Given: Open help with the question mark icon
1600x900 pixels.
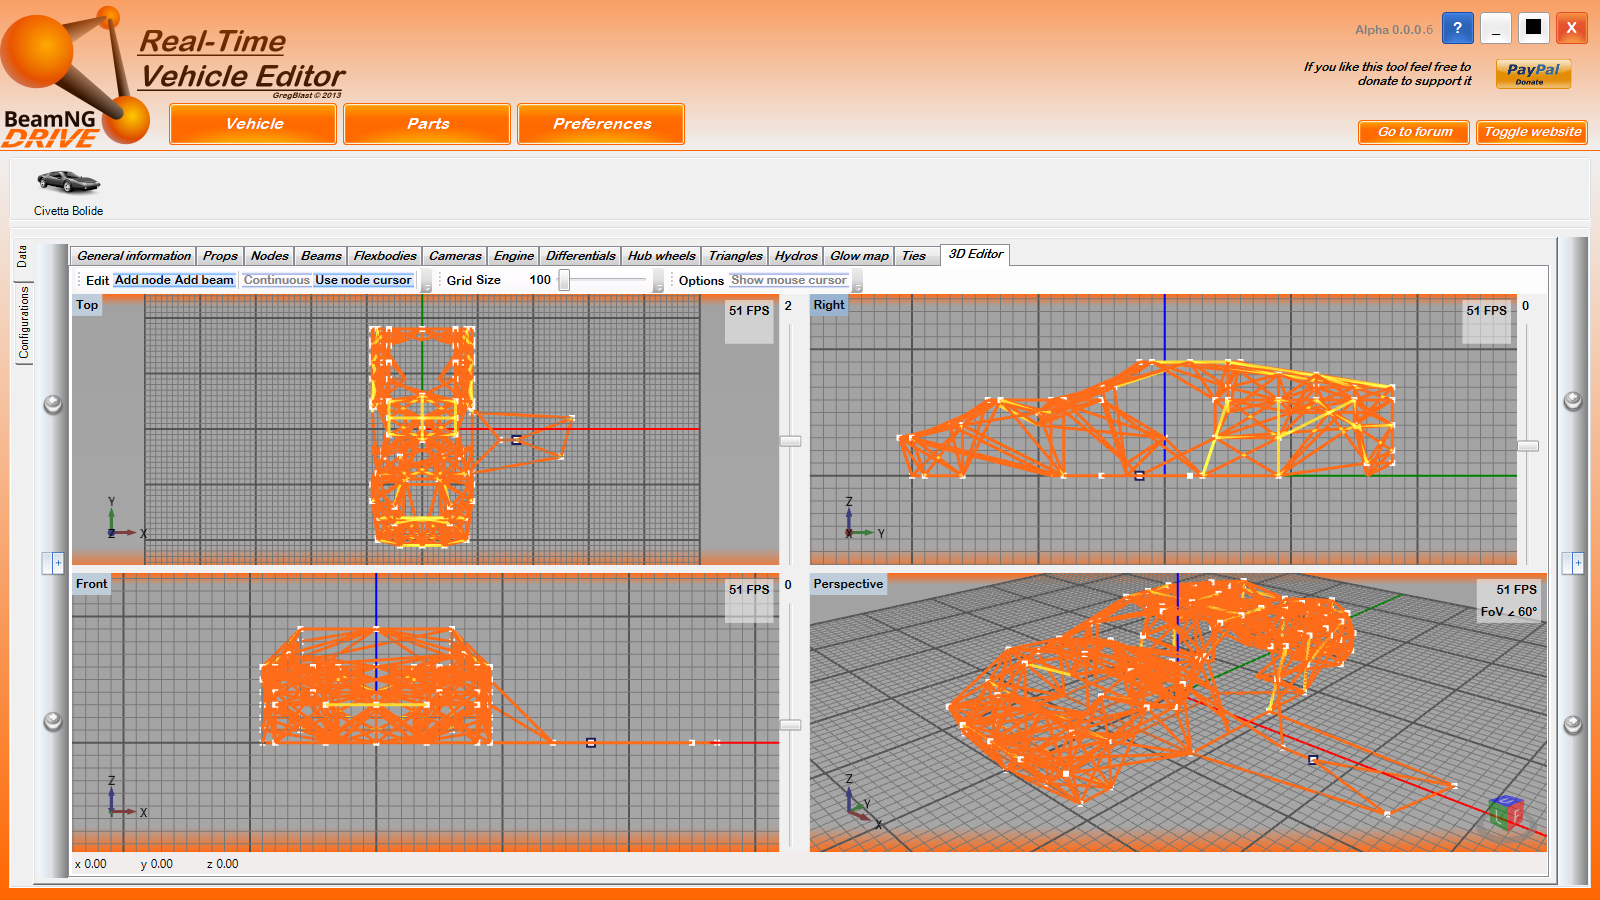Looking at the screenshot, I should (x=1457, y=28).
